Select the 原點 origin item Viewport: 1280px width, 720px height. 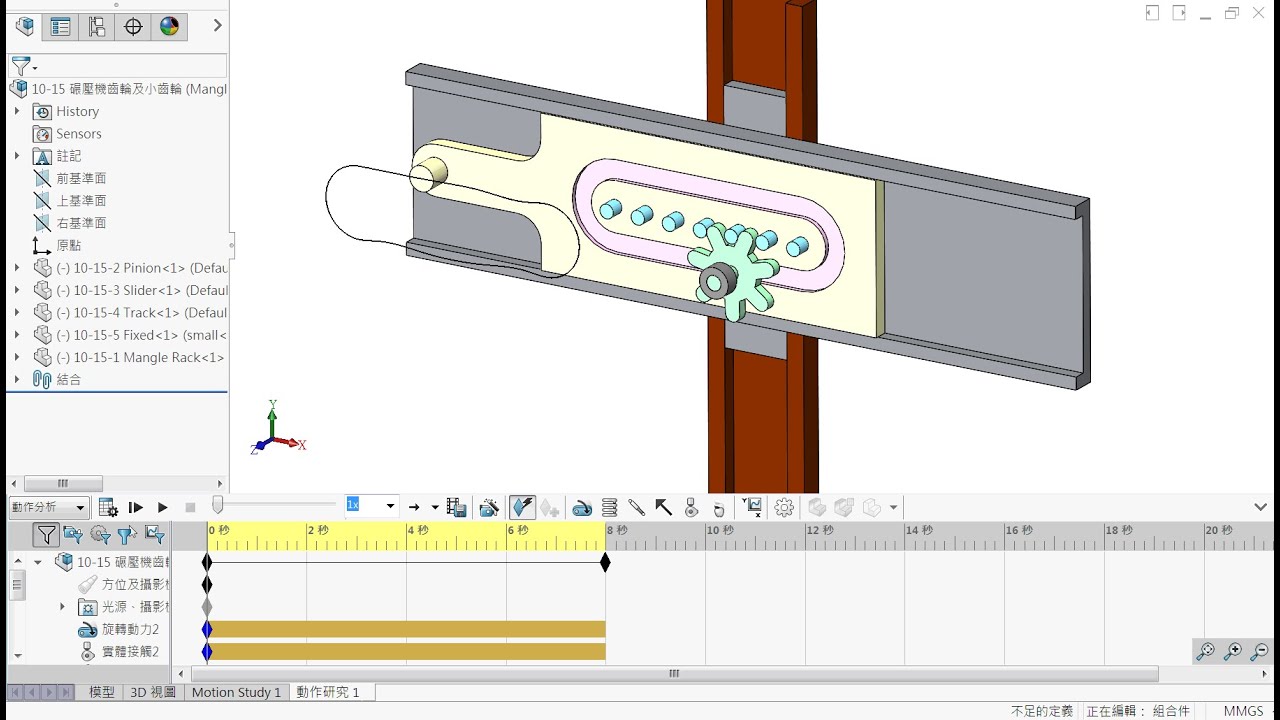(57, 245)
